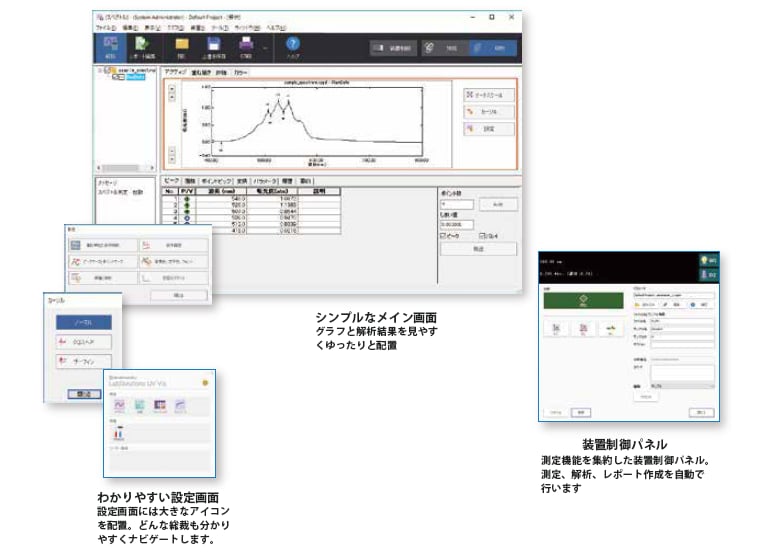This screenshot has width=775, height=553.
Task: Click the P/V column header in peak table
Action: pyautogui.click(x=187, y=191)
